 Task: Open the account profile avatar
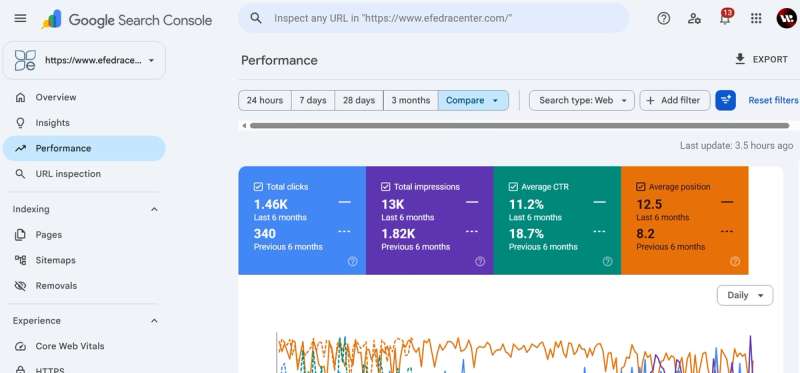click(x=786, y=19)
